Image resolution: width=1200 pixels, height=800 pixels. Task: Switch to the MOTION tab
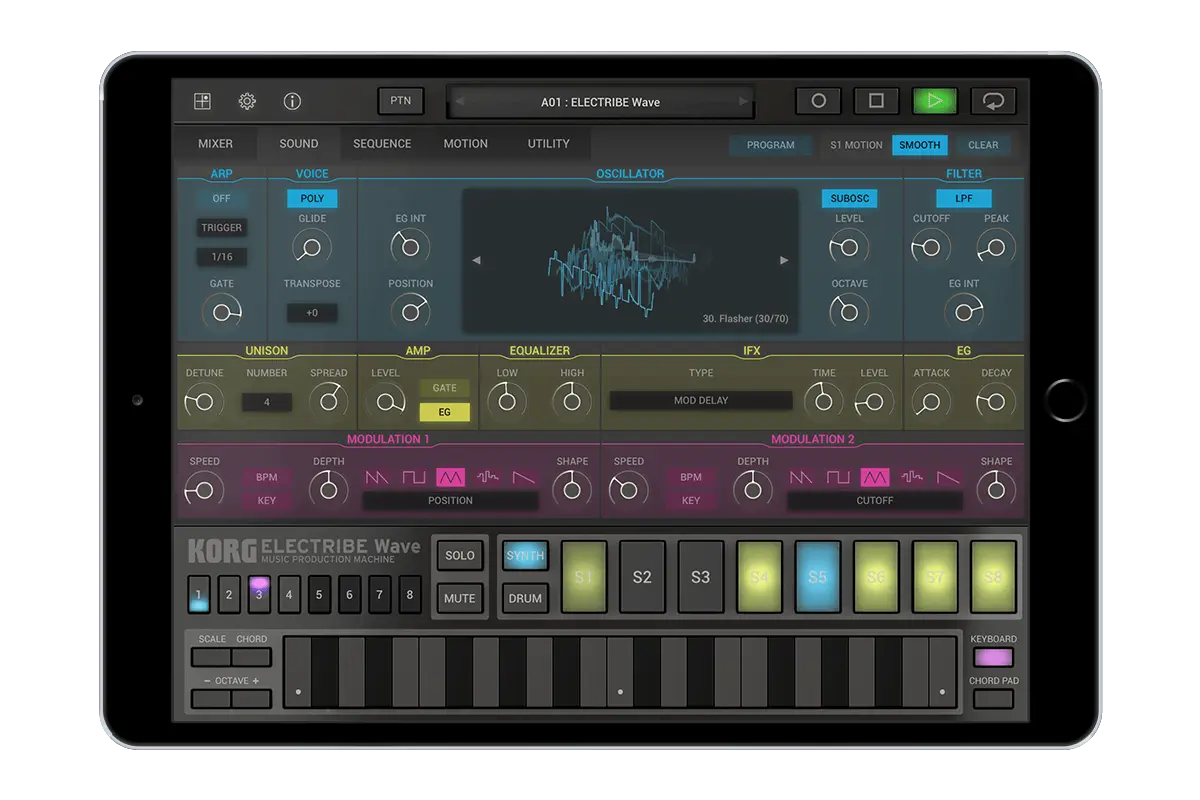click(466, 144)
